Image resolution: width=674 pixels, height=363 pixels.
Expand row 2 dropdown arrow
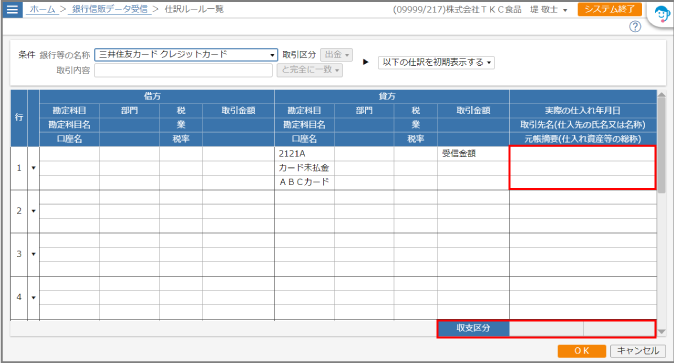(x=33, y=211)
